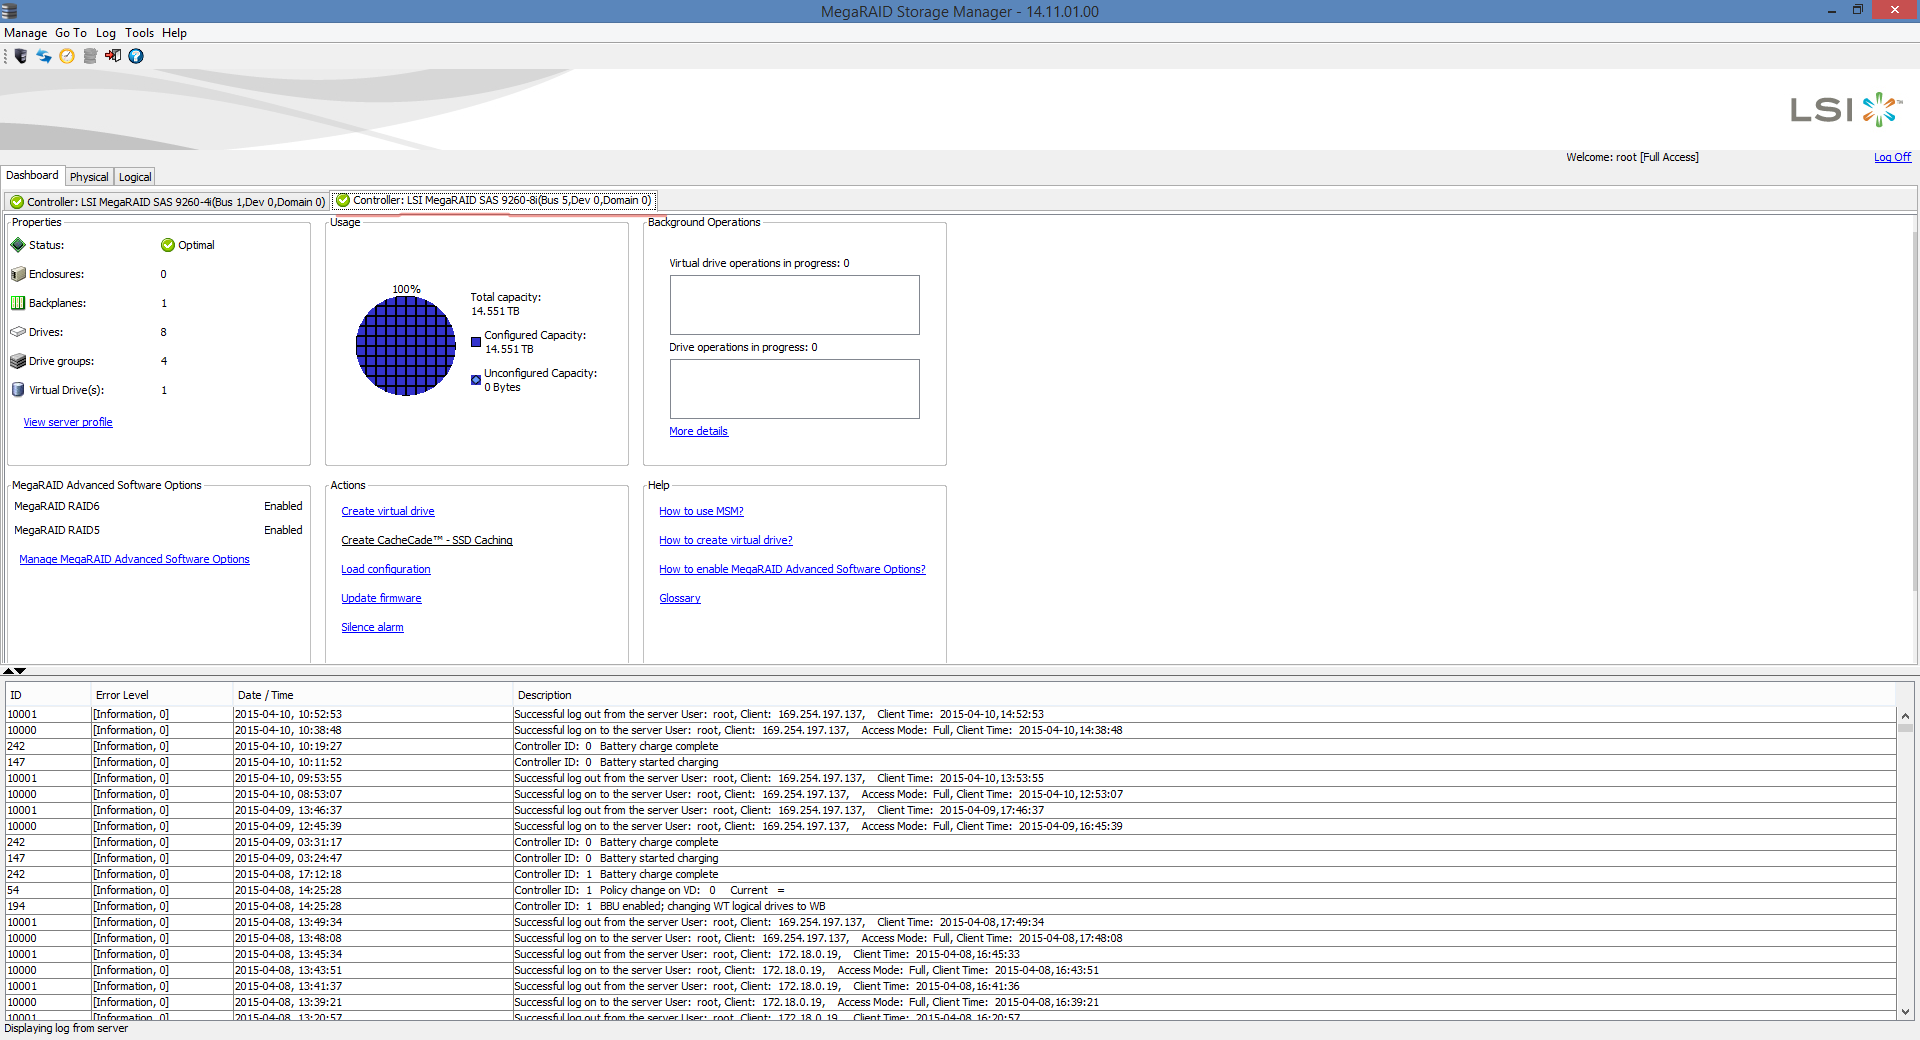Click the log off door toolbar icon
The height and width of the screenshot is (1040, 1920).
[113, 56]
